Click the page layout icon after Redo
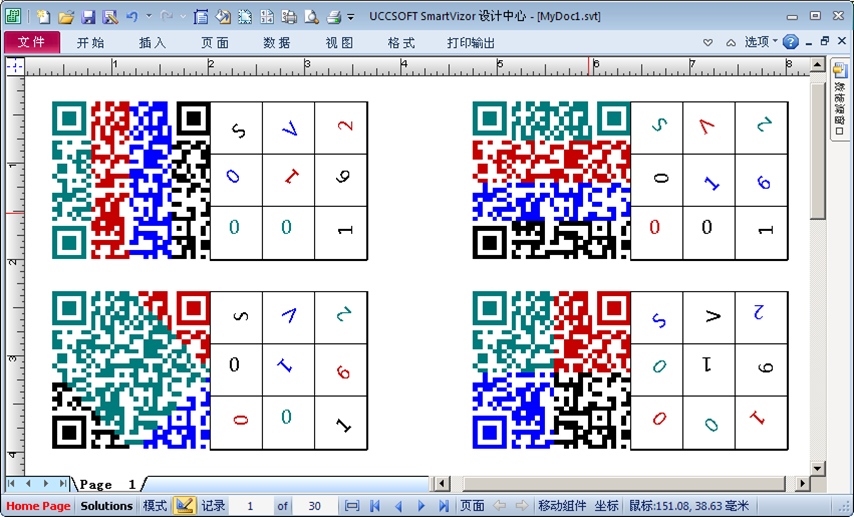The width and height of the screenshot is (854, 517). [200, 17]
